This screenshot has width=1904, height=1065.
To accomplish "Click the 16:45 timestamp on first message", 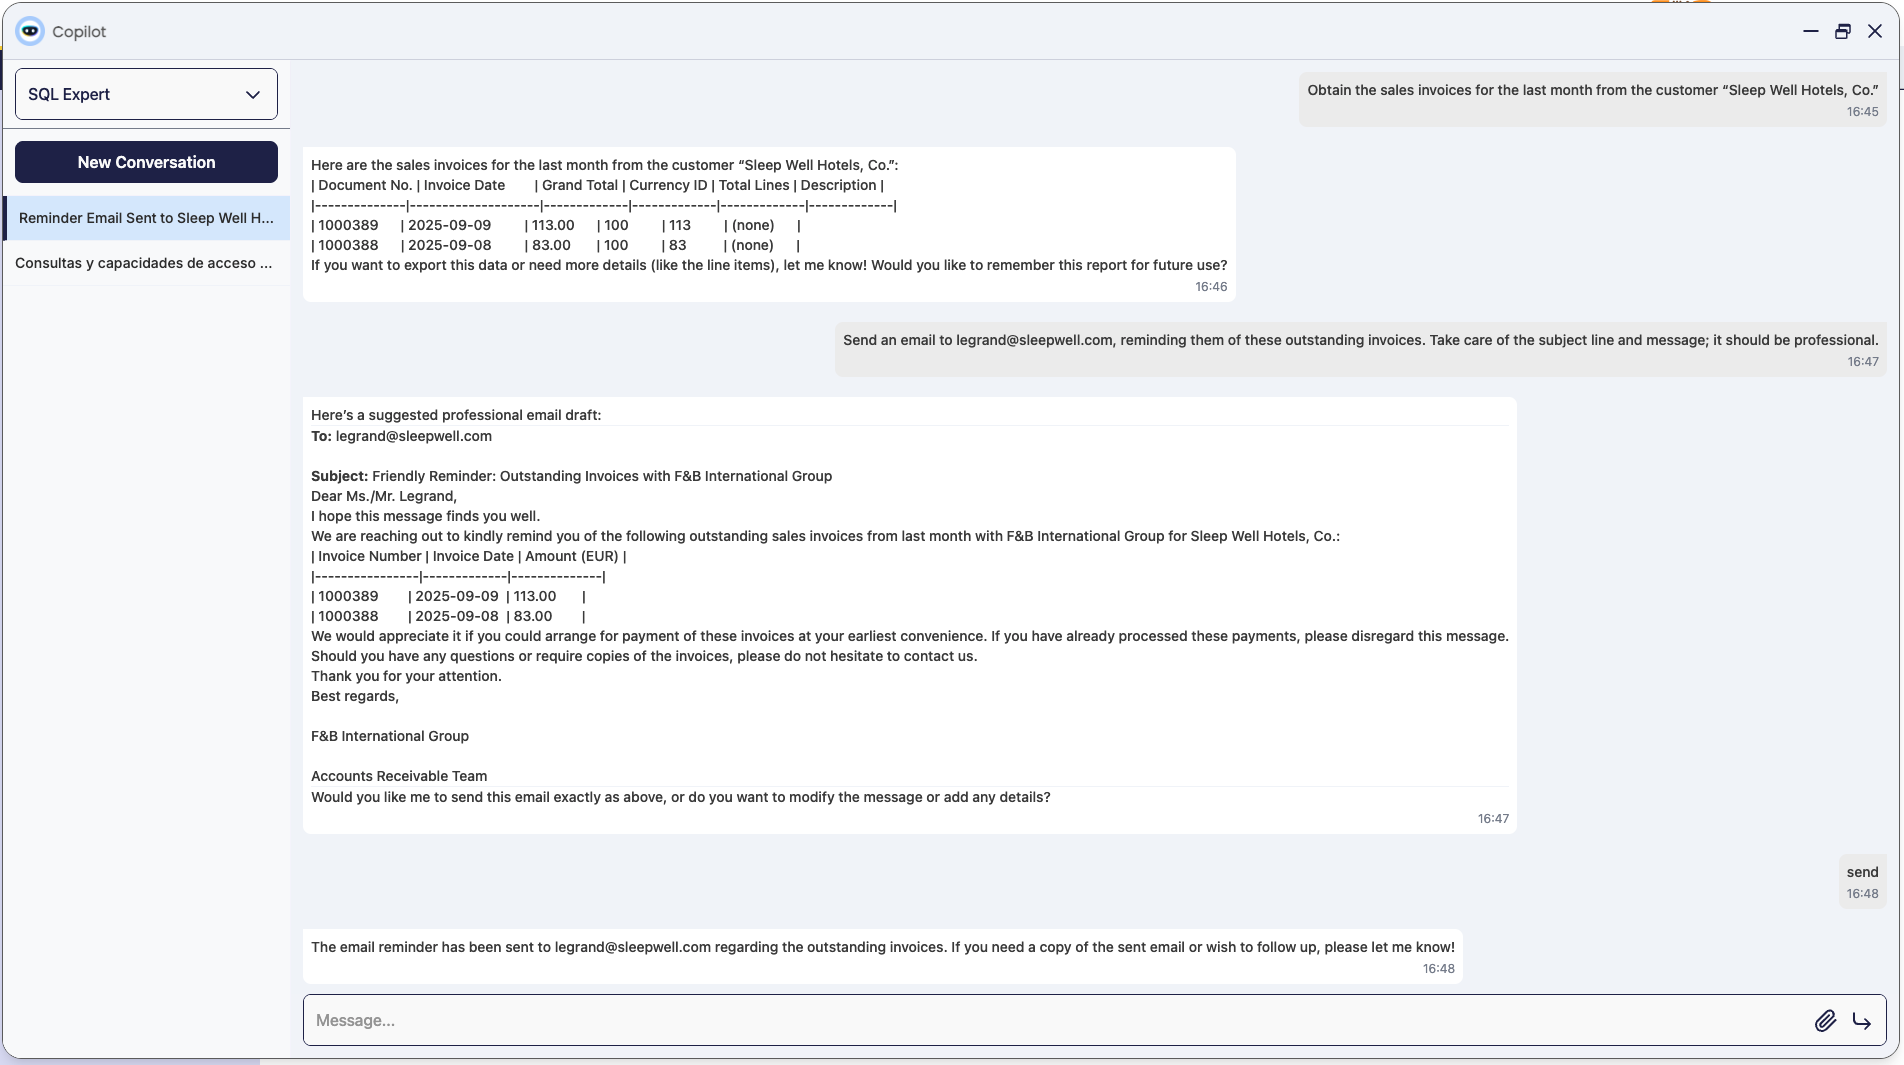I will (1862, 112).
